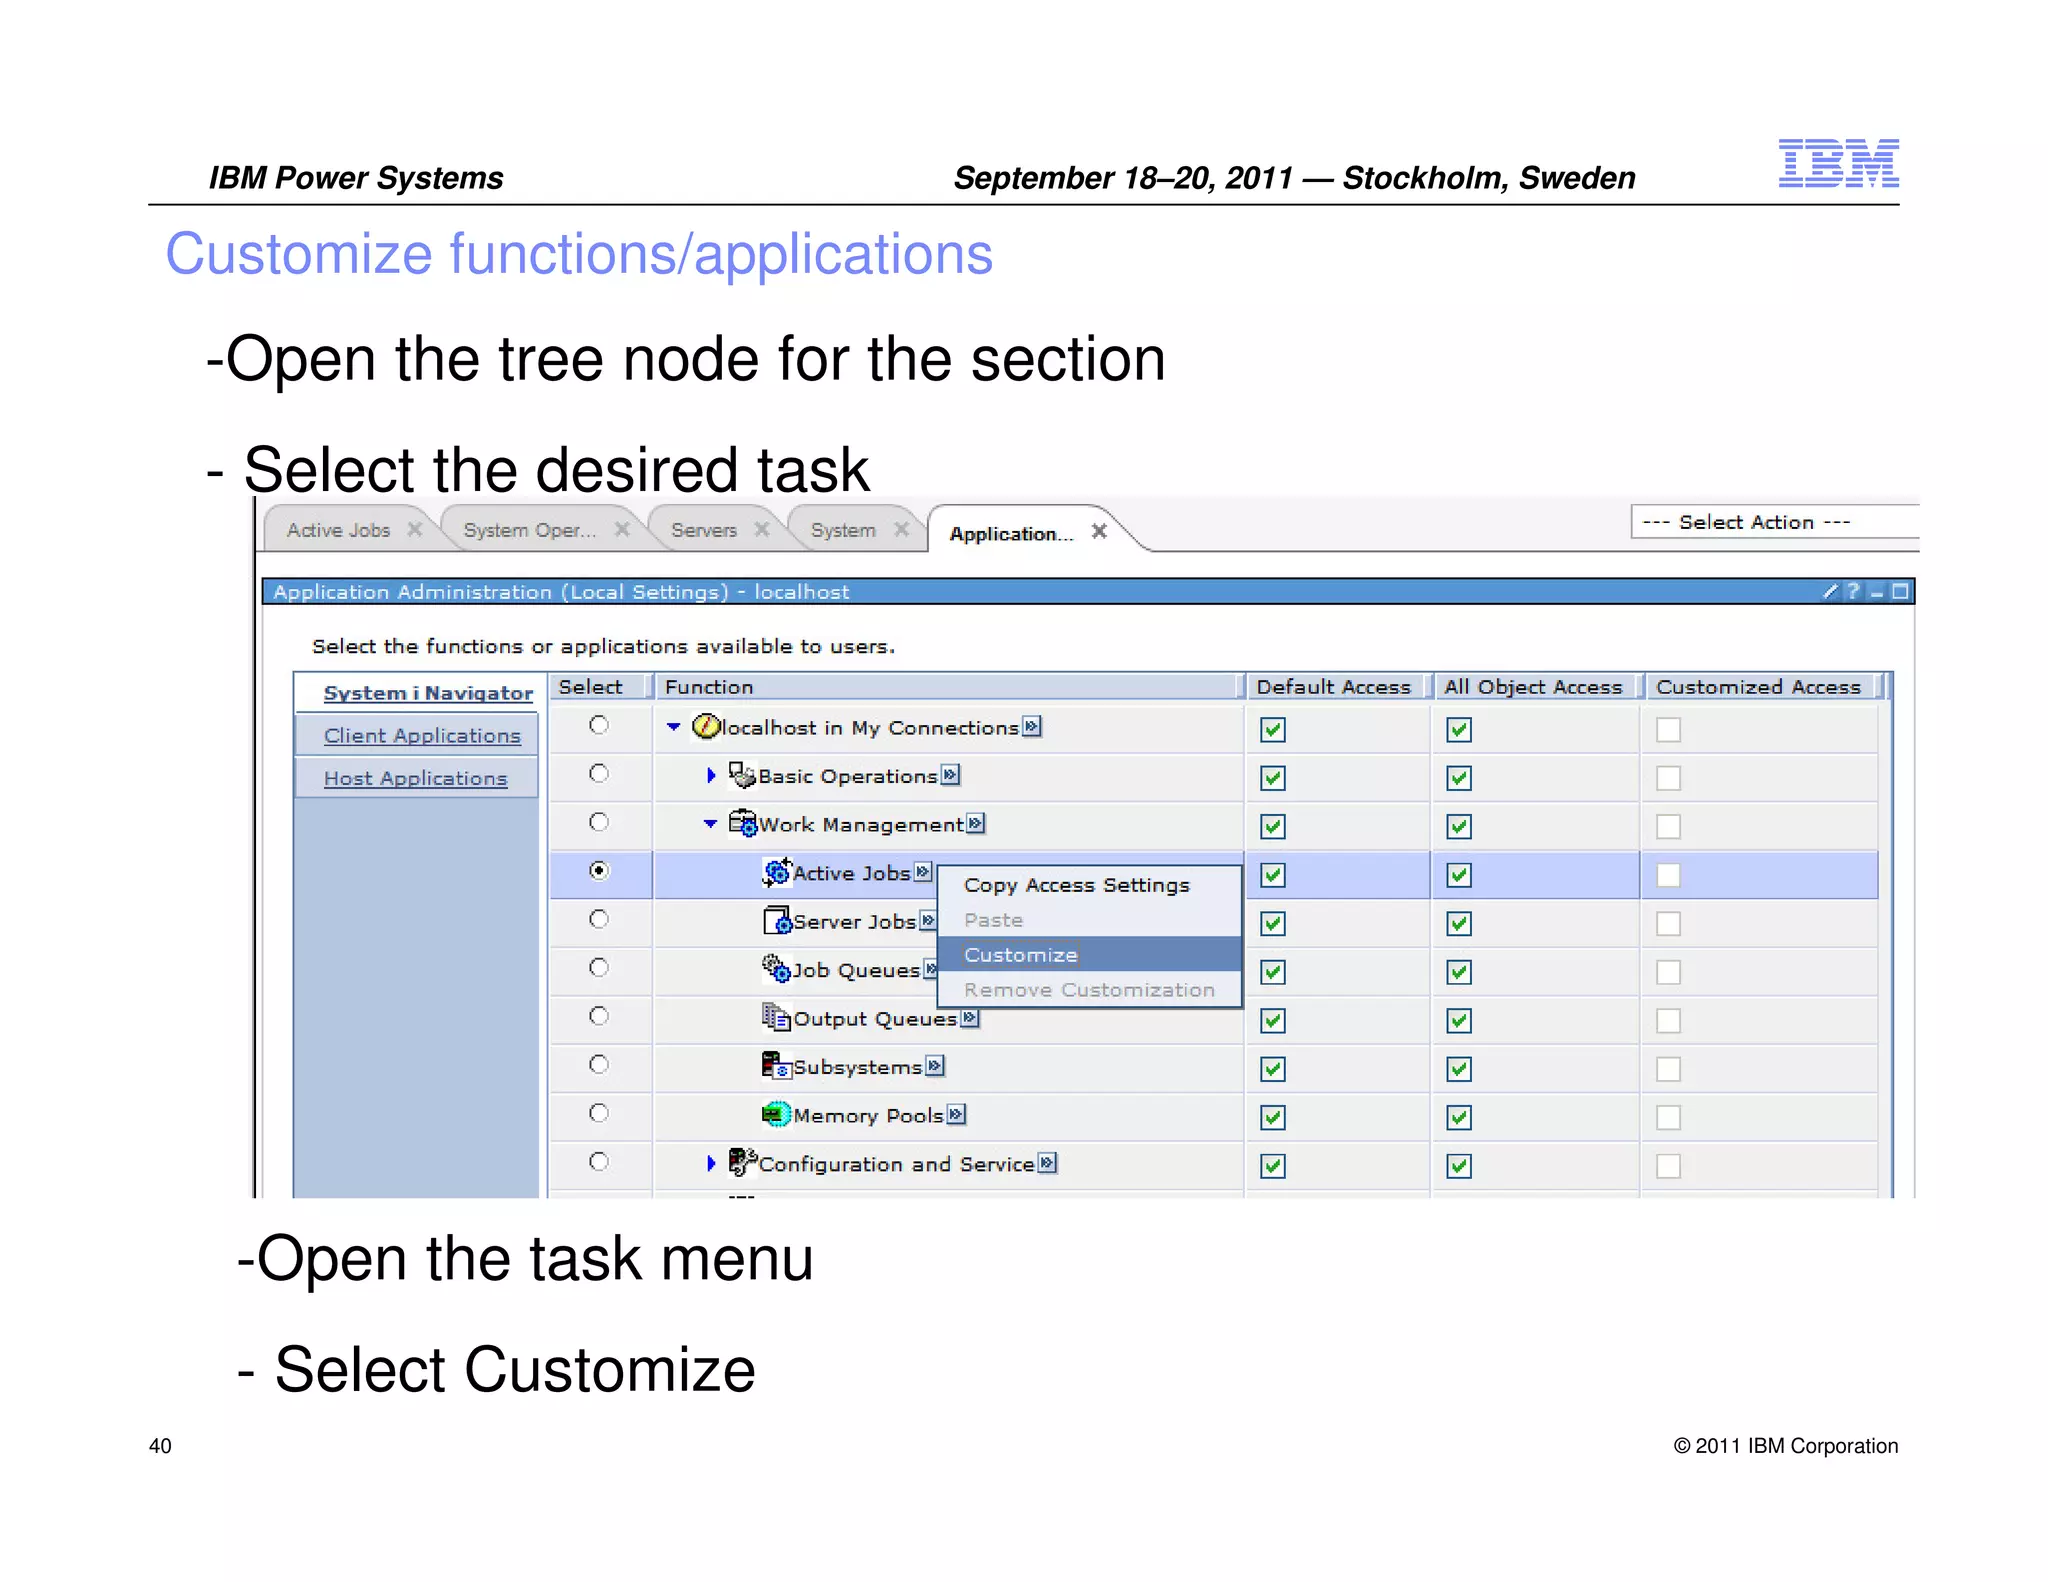2048x1582 pixels.
Task: Open the System i Navigator link
Action: pos(428,693)
